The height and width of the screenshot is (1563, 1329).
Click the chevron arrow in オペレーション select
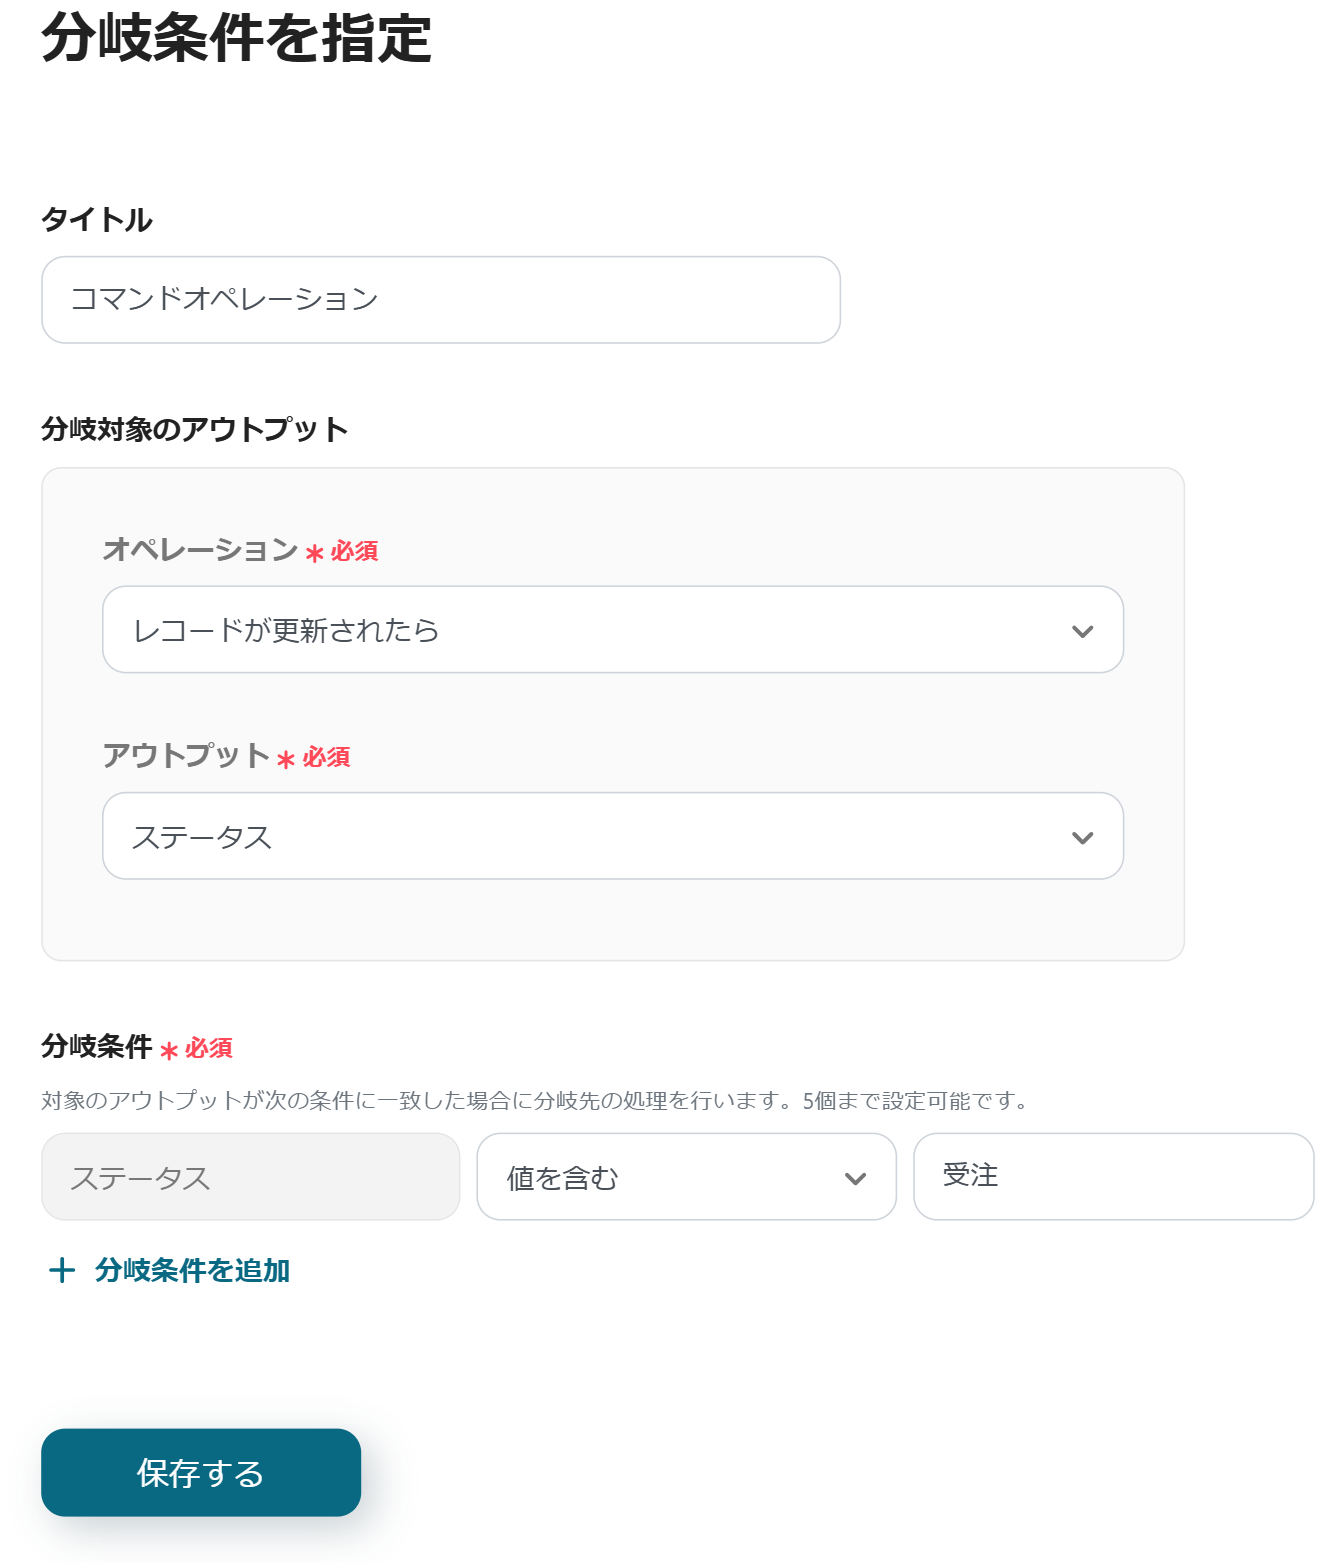click(x=1082, y=631)
